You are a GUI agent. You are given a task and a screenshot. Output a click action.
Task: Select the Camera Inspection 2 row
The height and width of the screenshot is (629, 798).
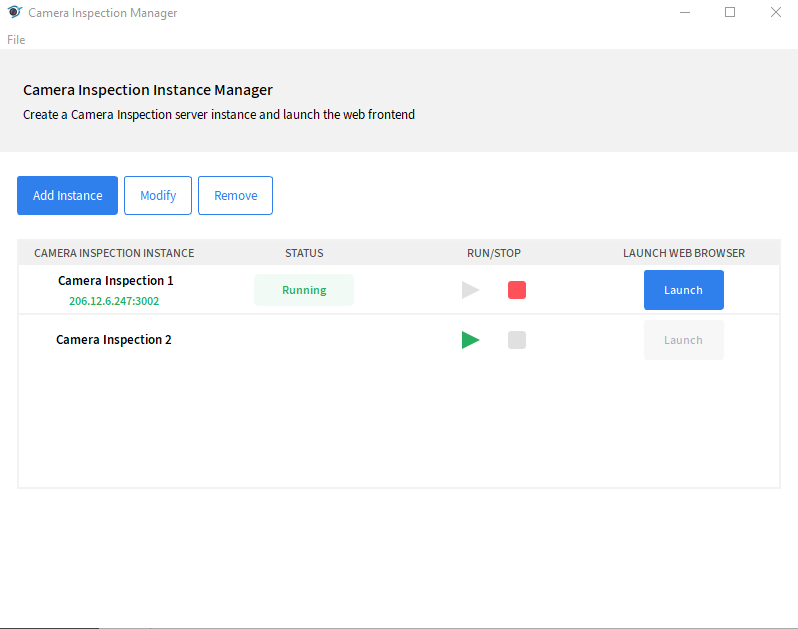399,340
